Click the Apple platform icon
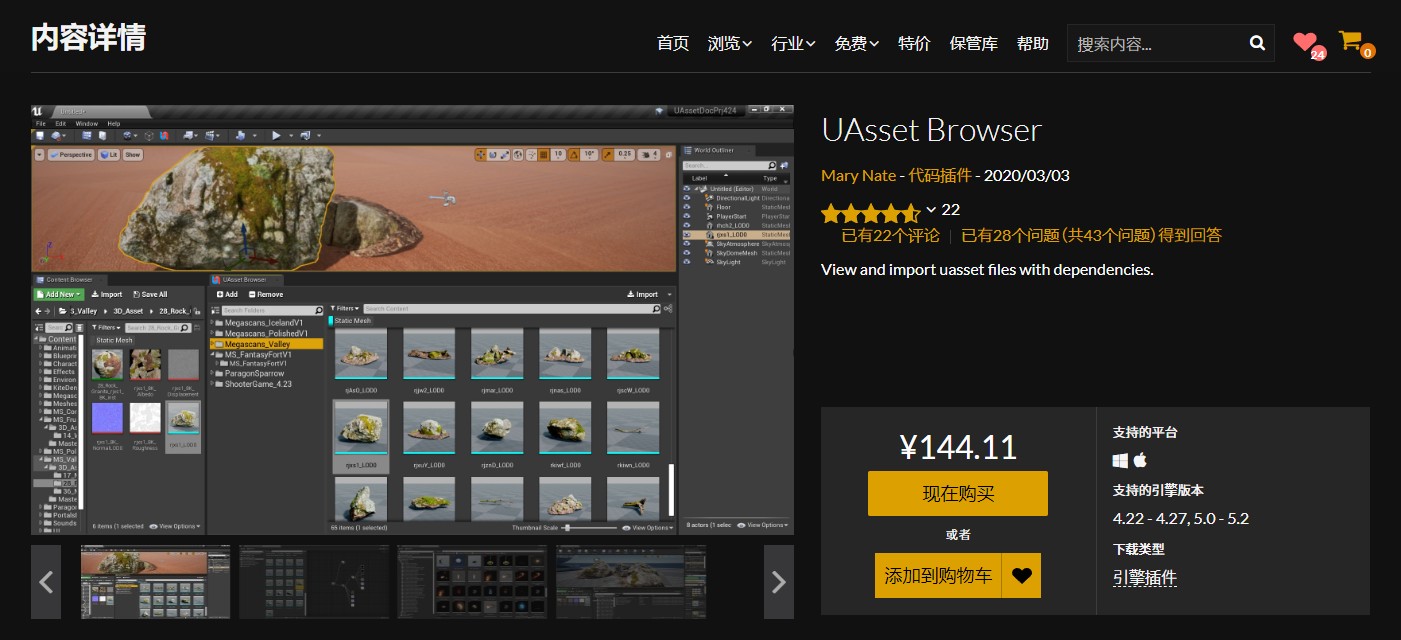This screenshot has width=1401, height=640. coord(1140,460)
